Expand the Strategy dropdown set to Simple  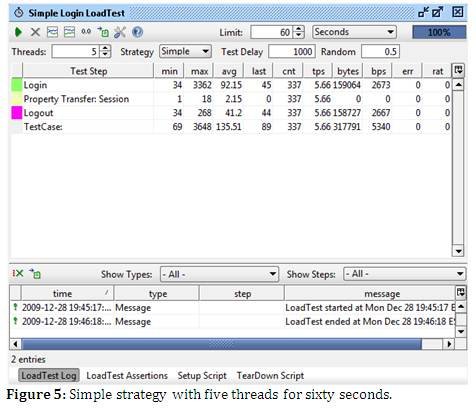click(185, 52)
